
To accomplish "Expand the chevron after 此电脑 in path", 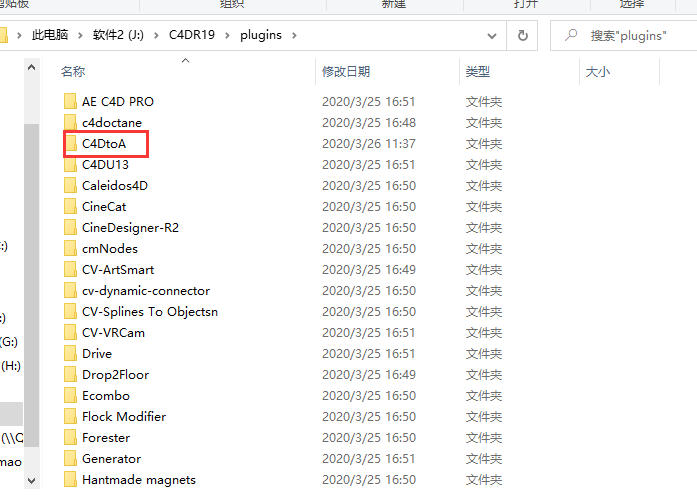I will click(80, 35).
